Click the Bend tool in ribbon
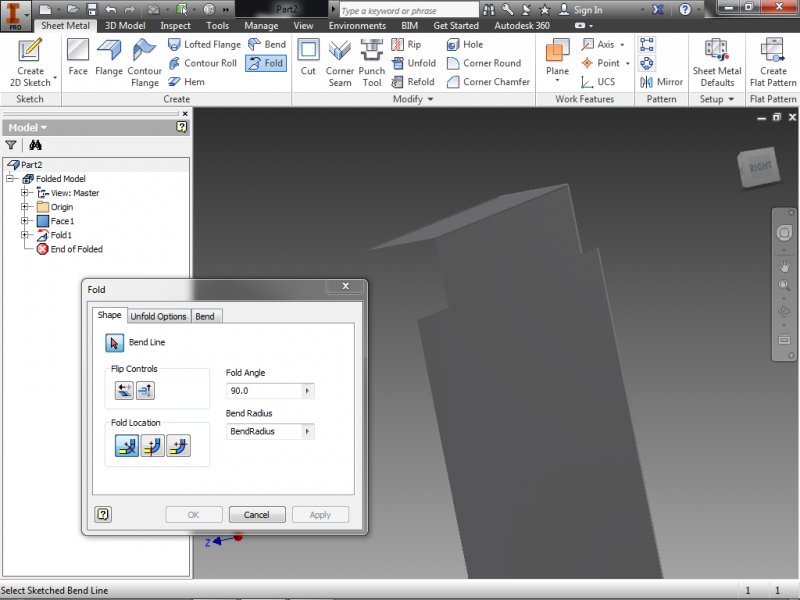Image resolution: width=800 pixels, height=600 pixels. 267,44
